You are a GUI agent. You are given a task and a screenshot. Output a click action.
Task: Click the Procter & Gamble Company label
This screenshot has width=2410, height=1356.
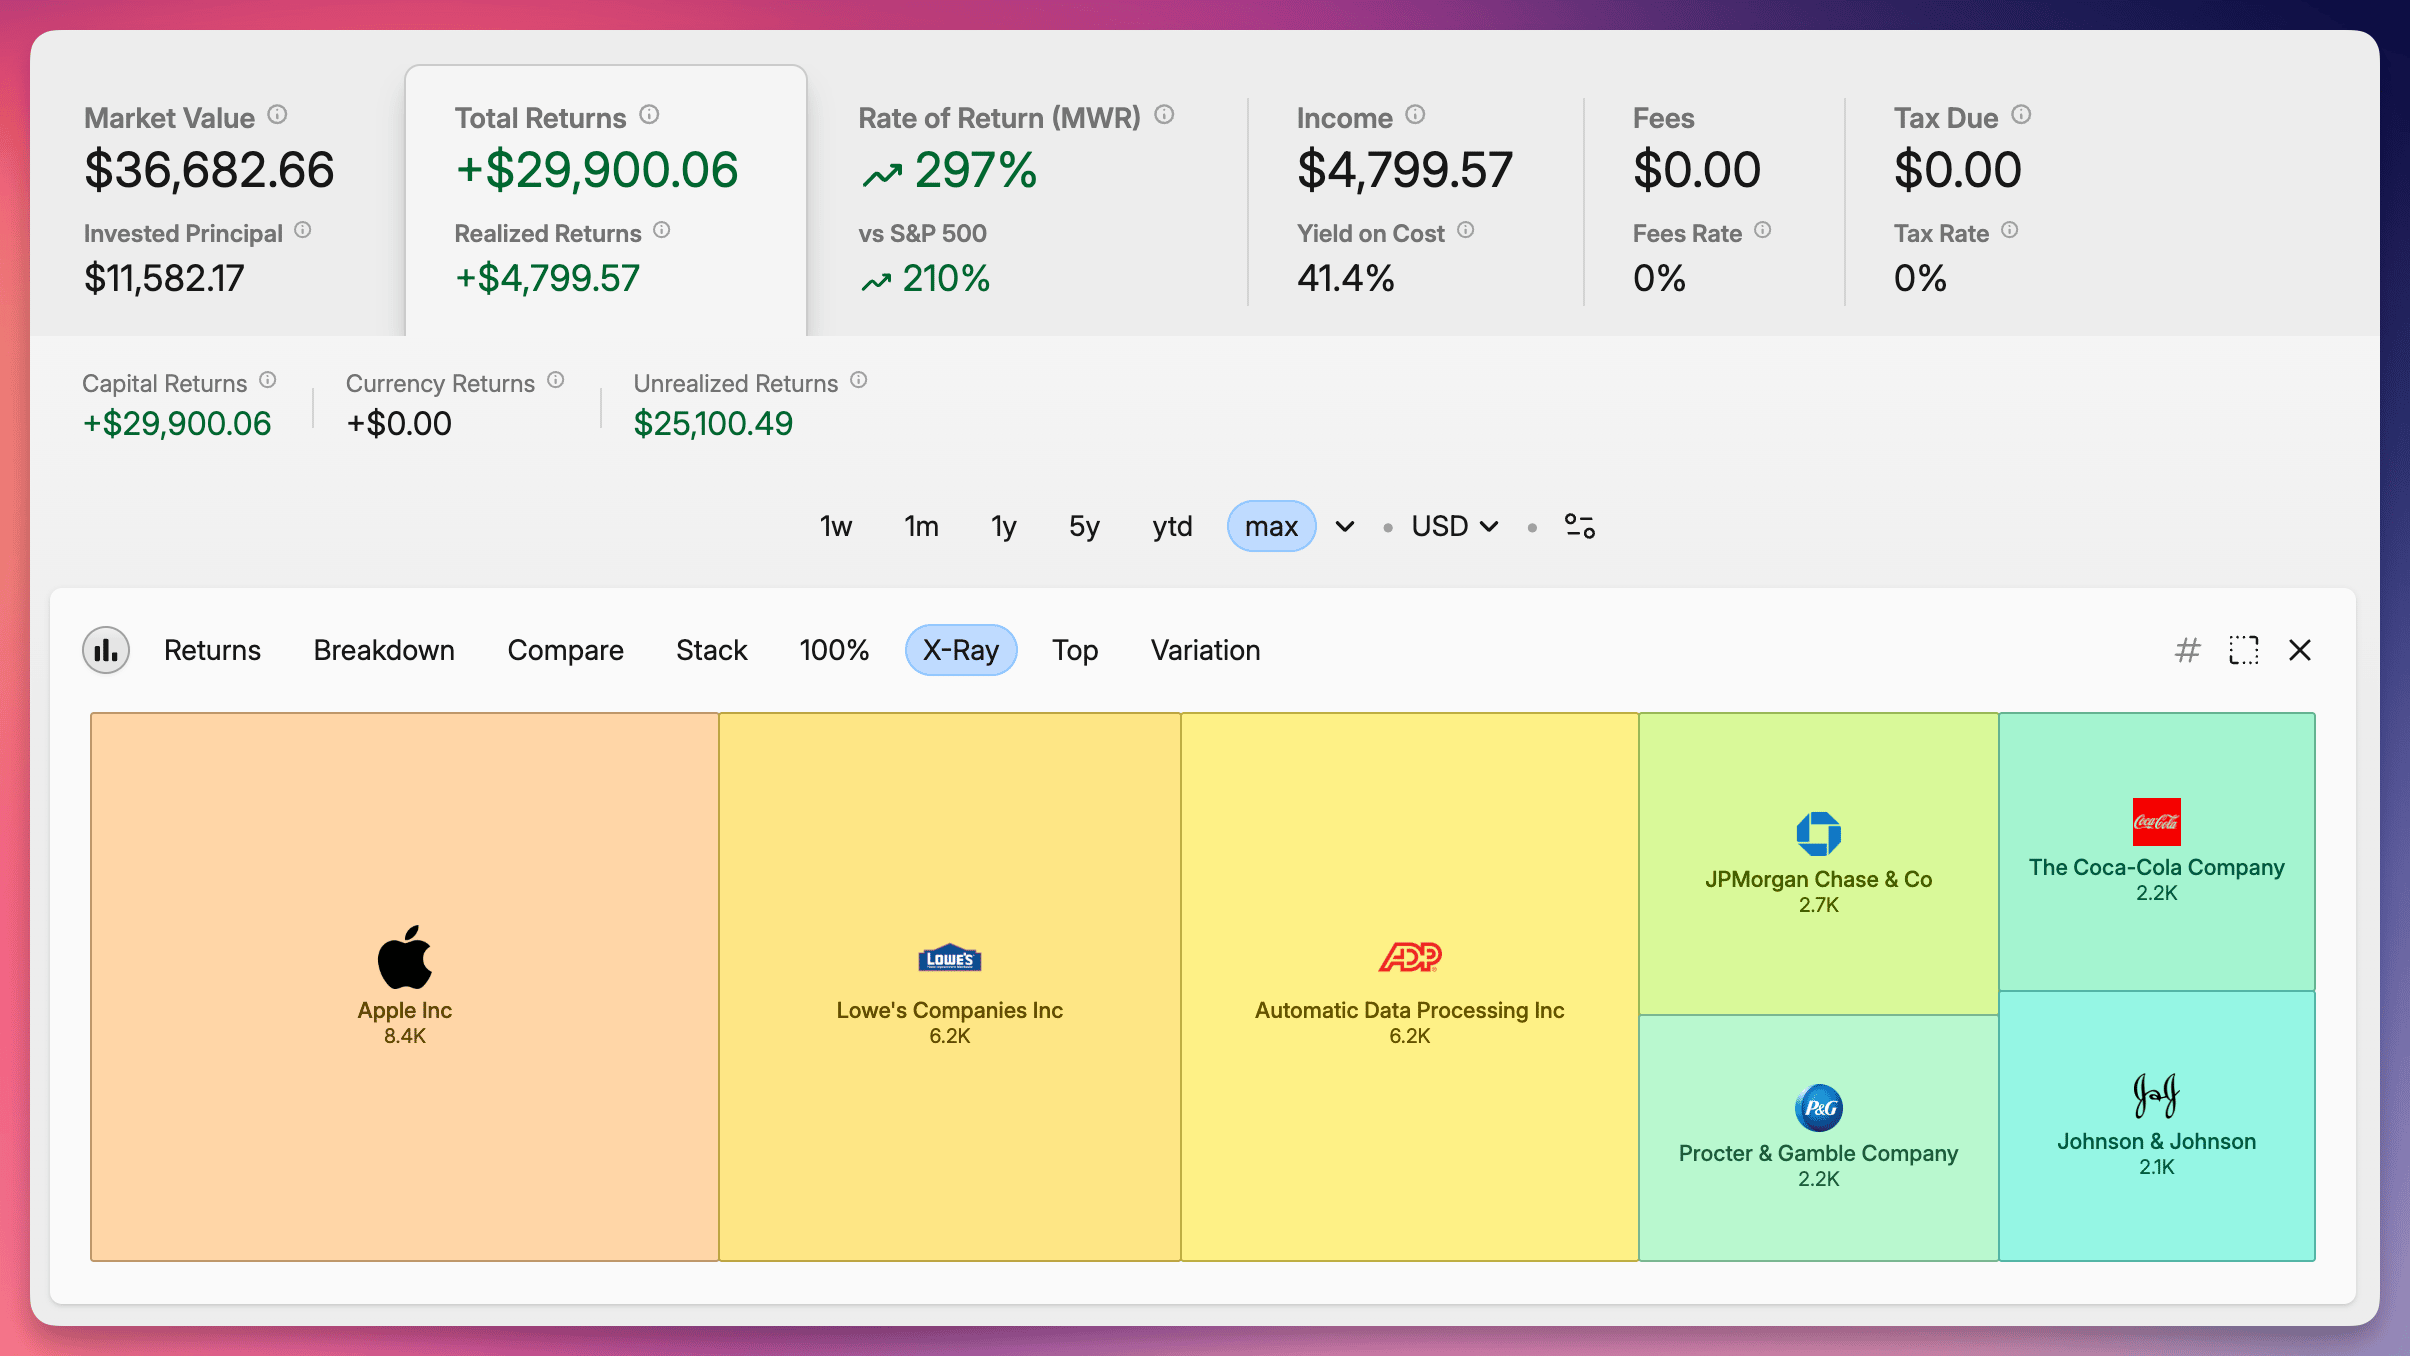(x=1819, y=1154)
